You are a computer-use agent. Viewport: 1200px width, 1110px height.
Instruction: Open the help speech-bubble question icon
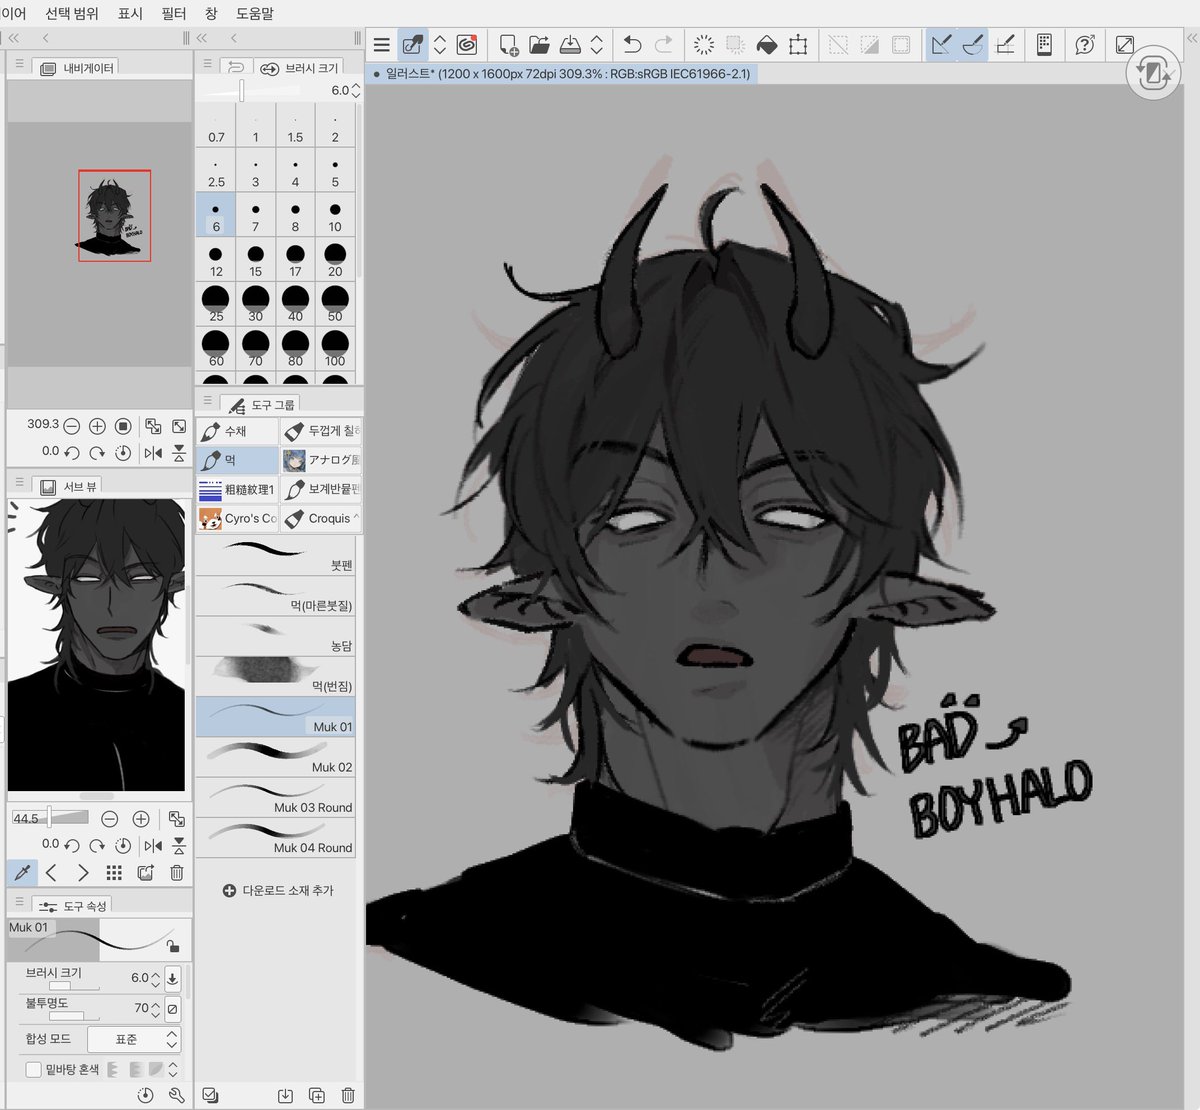(1085, 45)
